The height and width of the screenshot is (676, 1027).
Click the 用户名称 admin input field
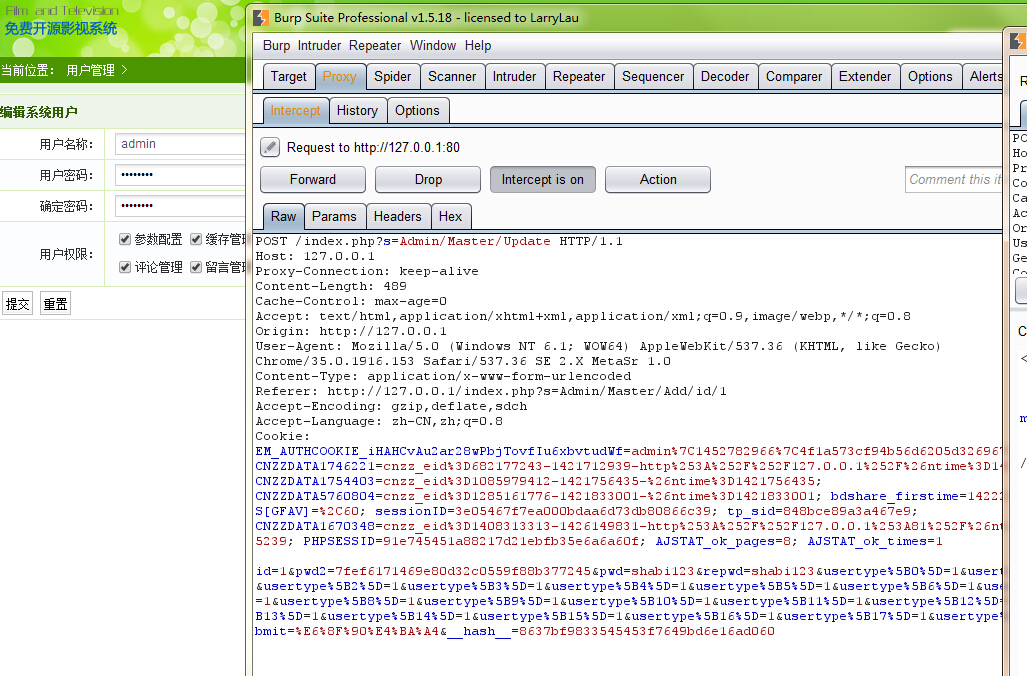(x=180, y=144)
